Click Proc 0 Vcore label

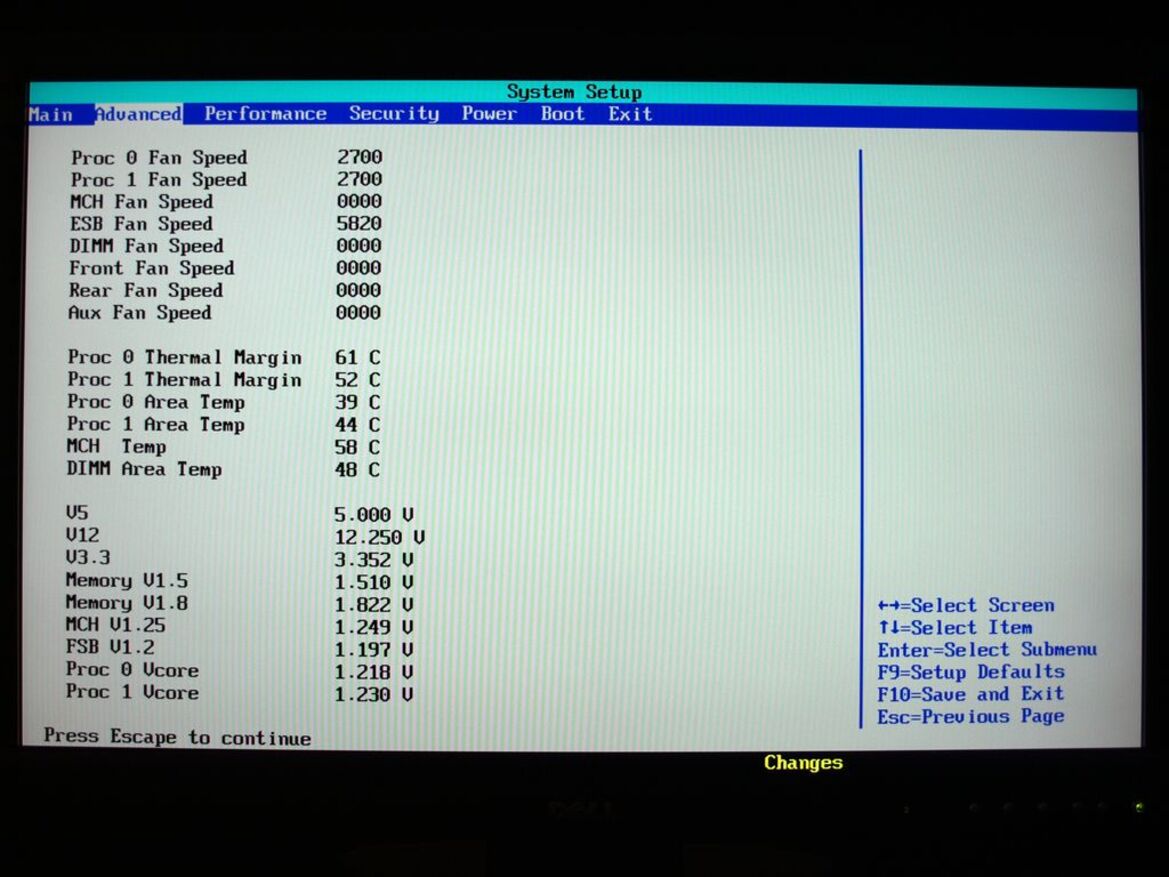coord(133,670)
